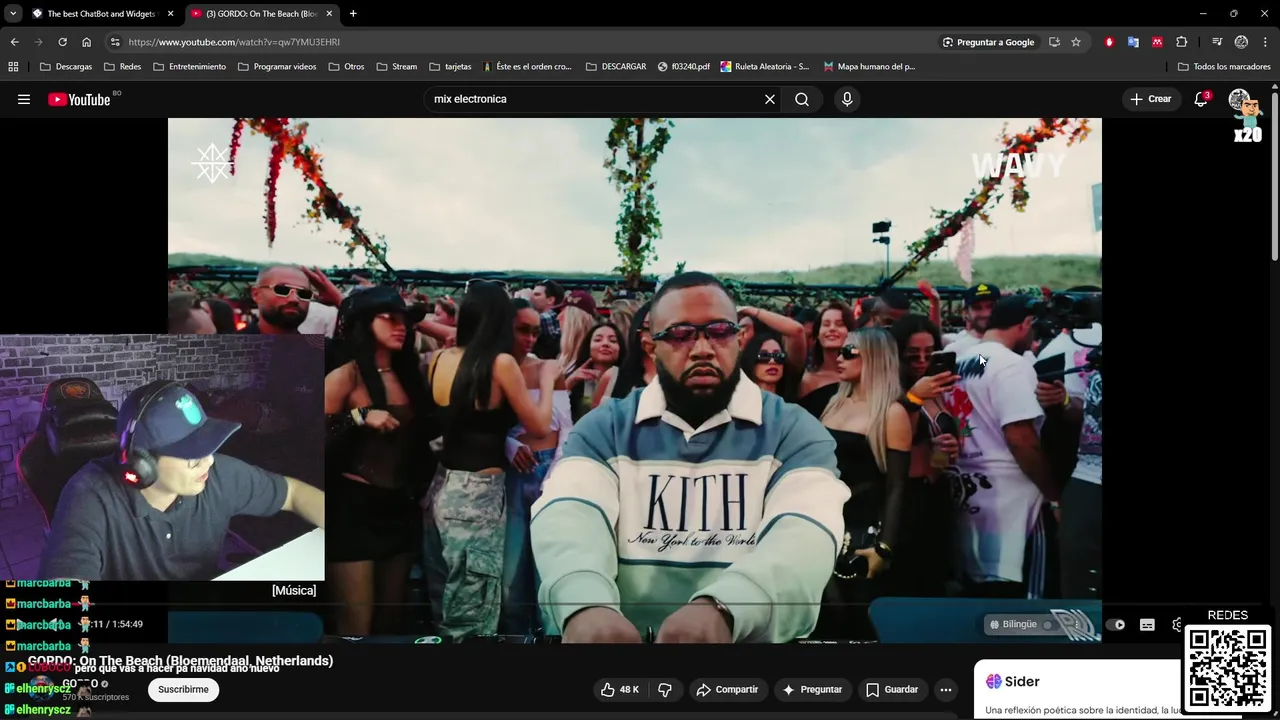Open the Bilingüe three-dot options
This screenshot has width=1280, height=720.
click(x=1075, y=624)
